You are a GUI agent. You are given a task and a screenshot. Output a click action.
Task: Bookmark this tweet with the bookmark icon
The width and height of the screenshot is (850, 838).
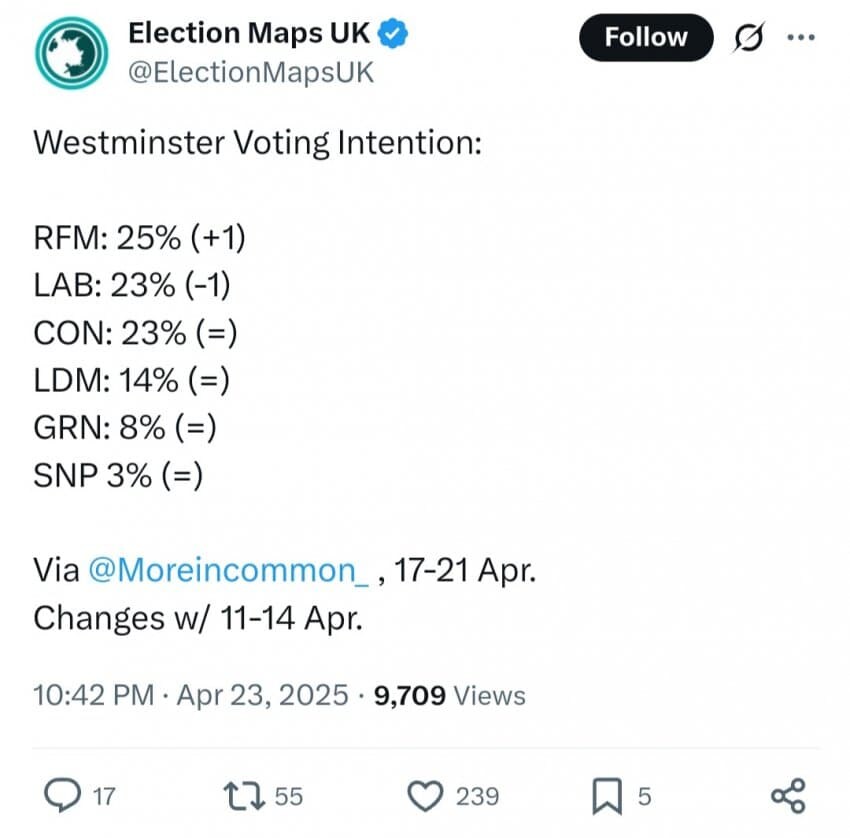click(x=607, y=796)
